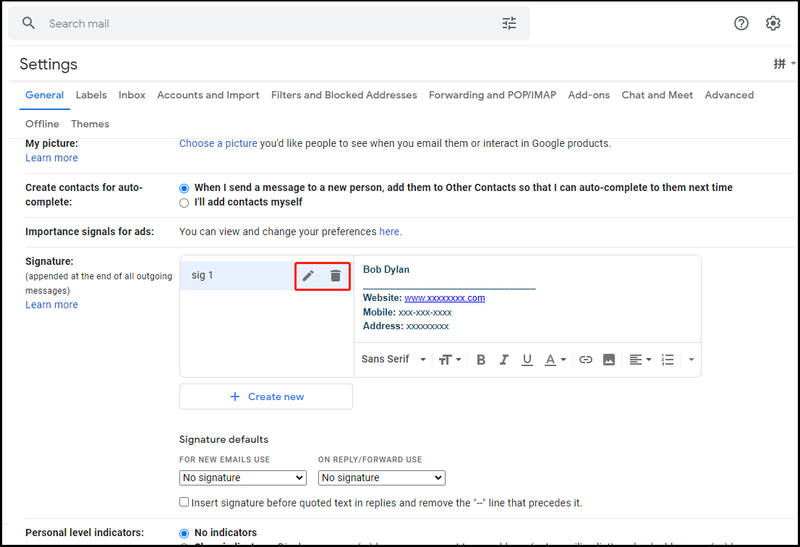Insert link in signature editor

(586, 360)
